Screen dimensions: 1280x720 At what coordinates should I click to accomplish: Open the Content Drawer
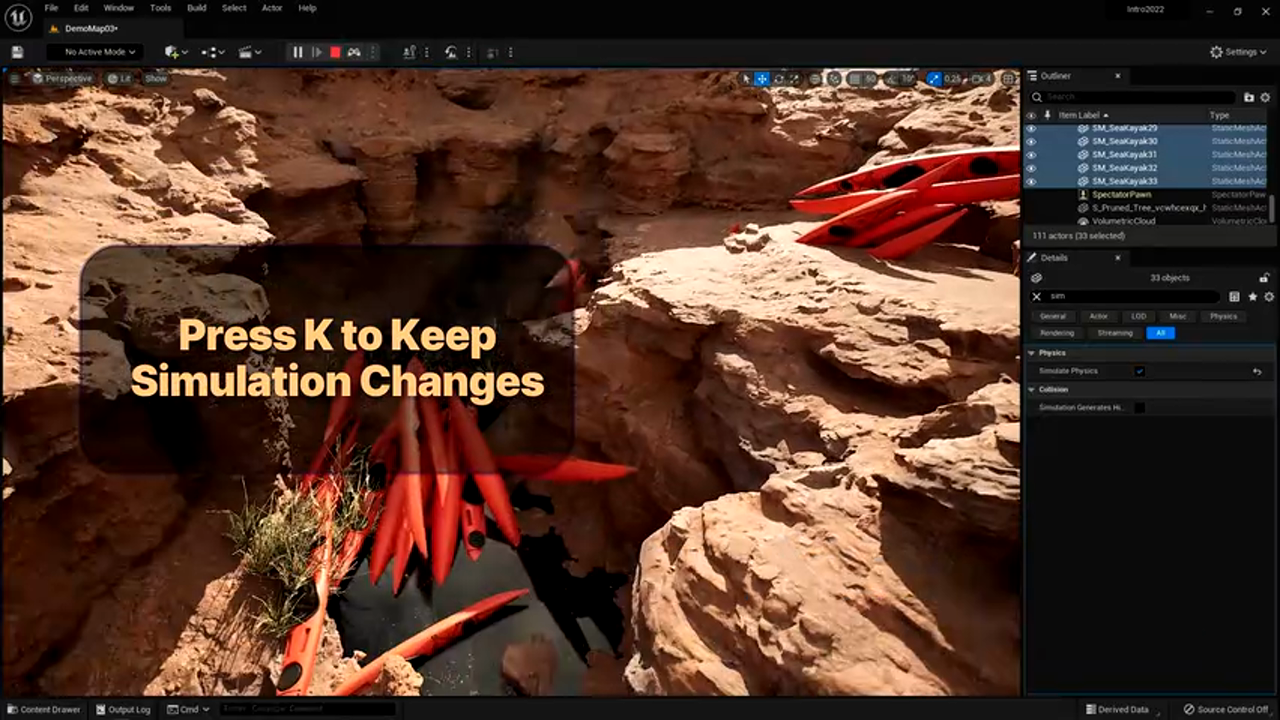point(44,709)
